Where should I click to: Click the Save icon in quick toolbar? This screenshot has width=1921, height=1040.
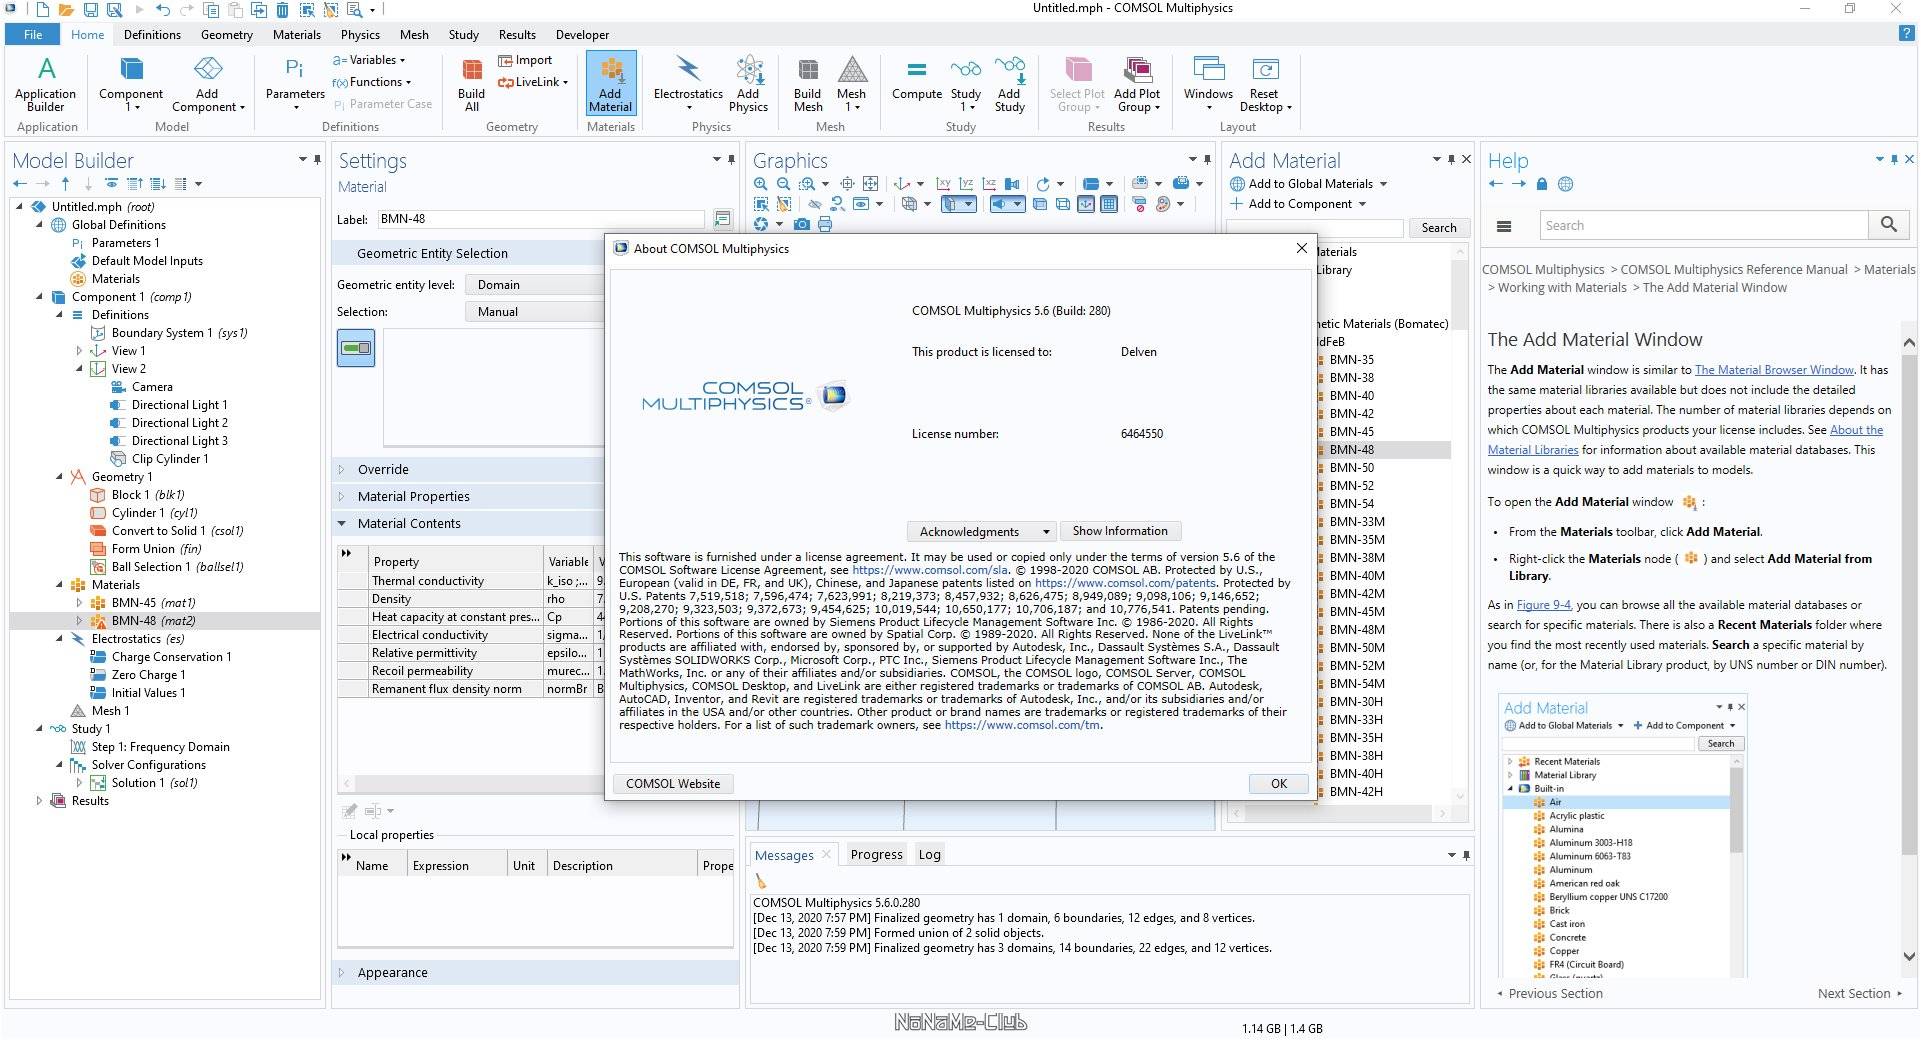[x=90, y=10]
